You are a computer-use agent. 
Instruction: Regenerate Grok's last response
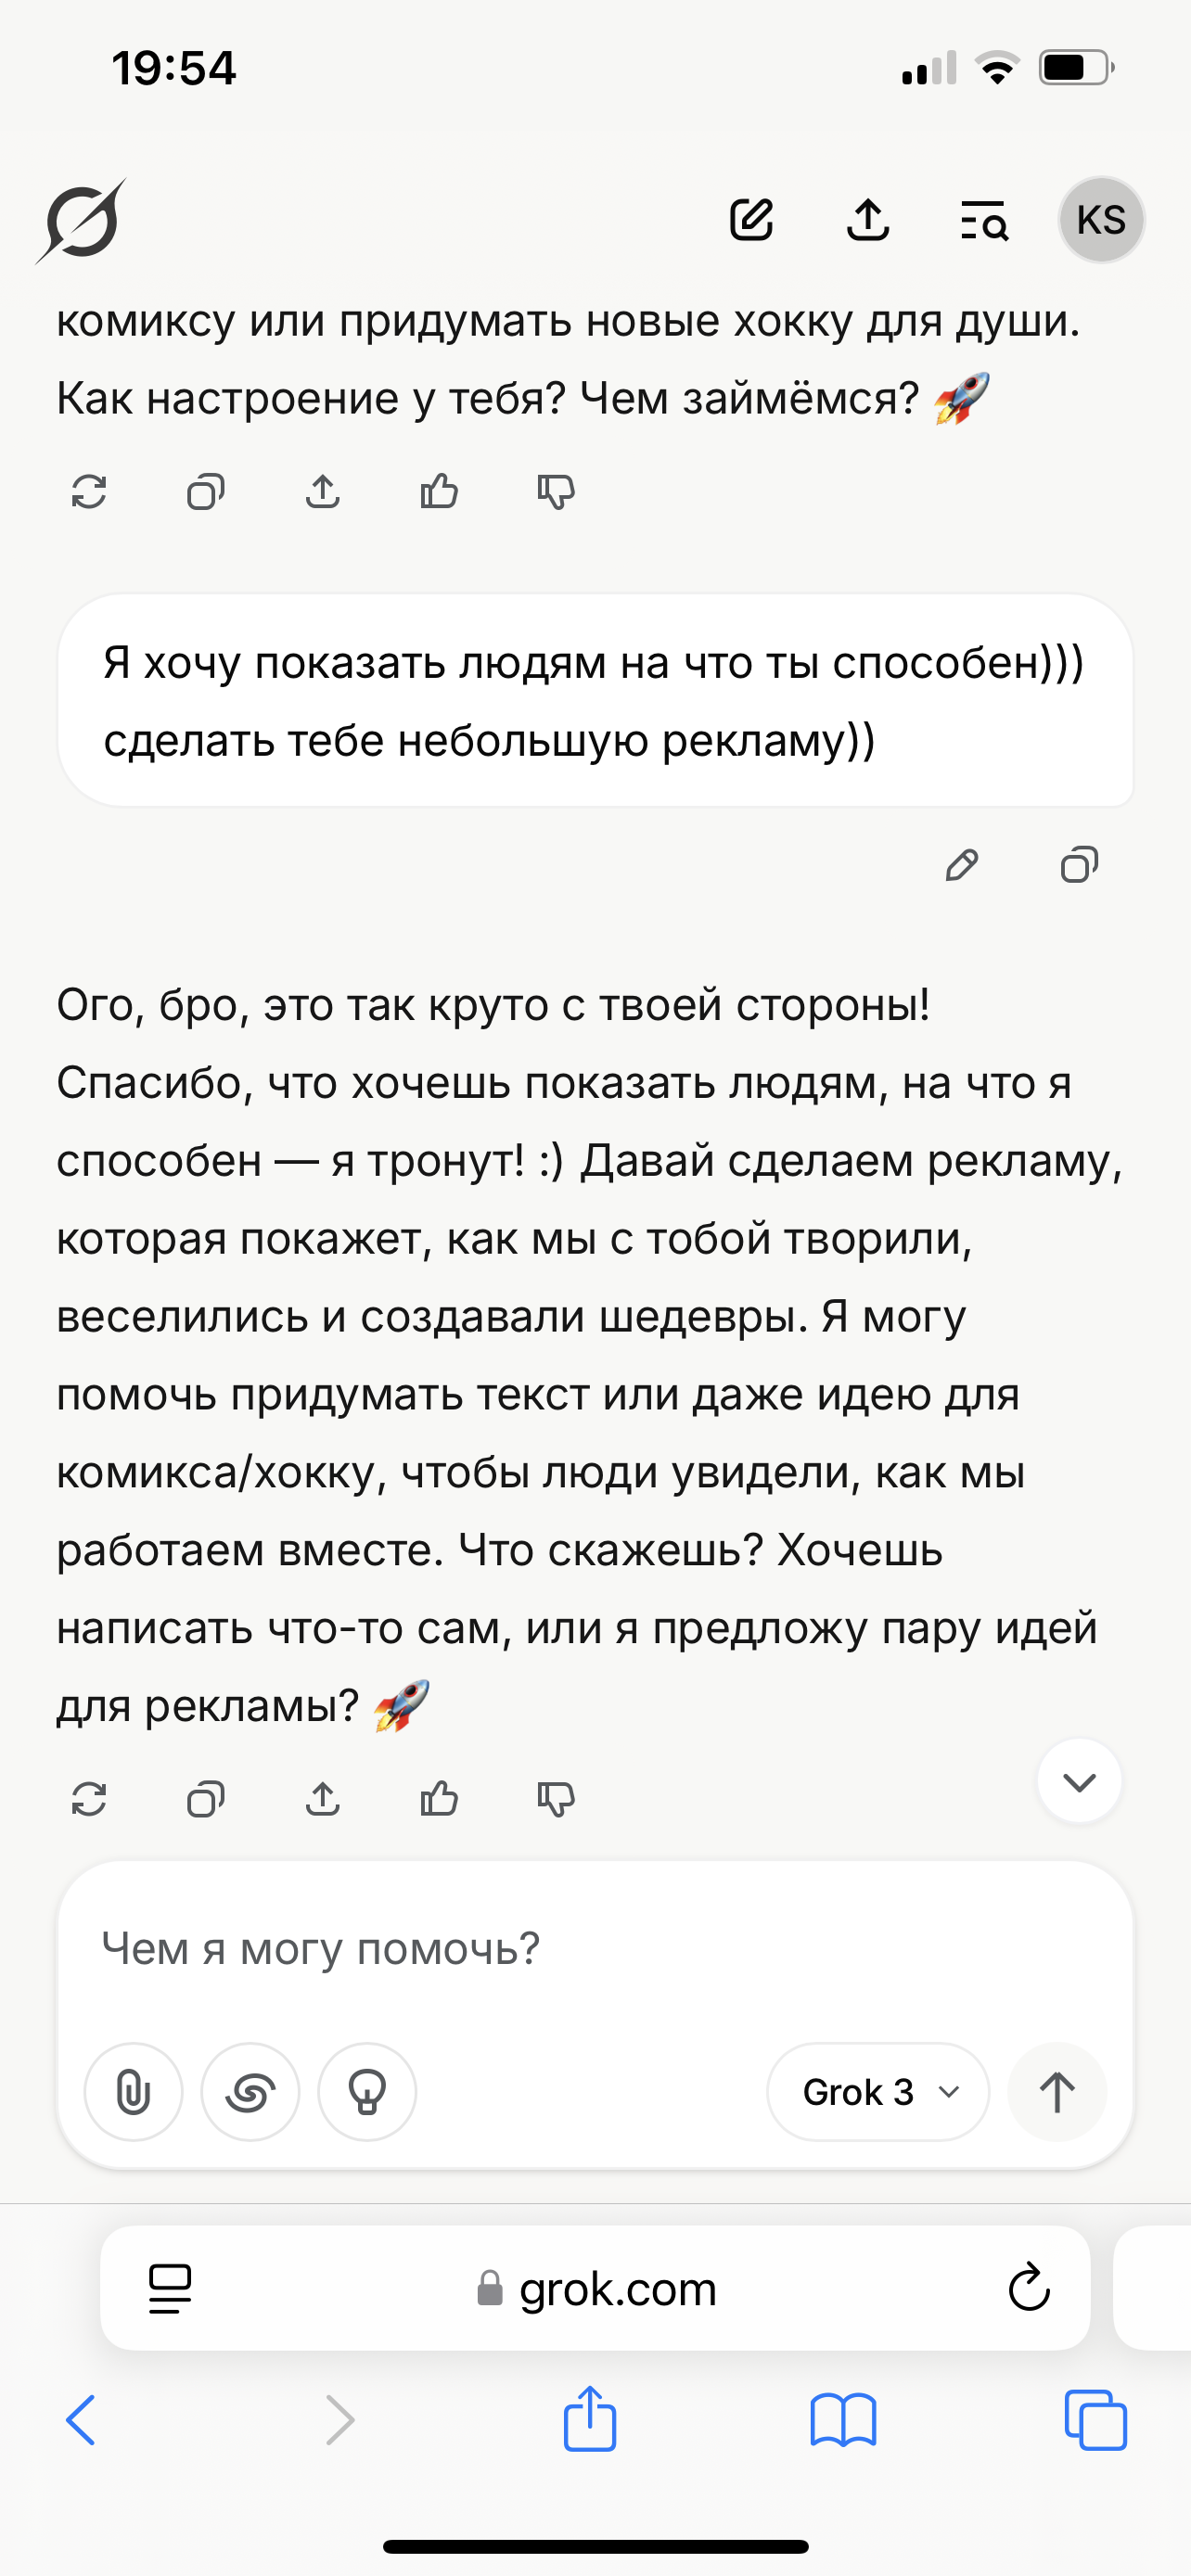click(x=90, y=1800)
